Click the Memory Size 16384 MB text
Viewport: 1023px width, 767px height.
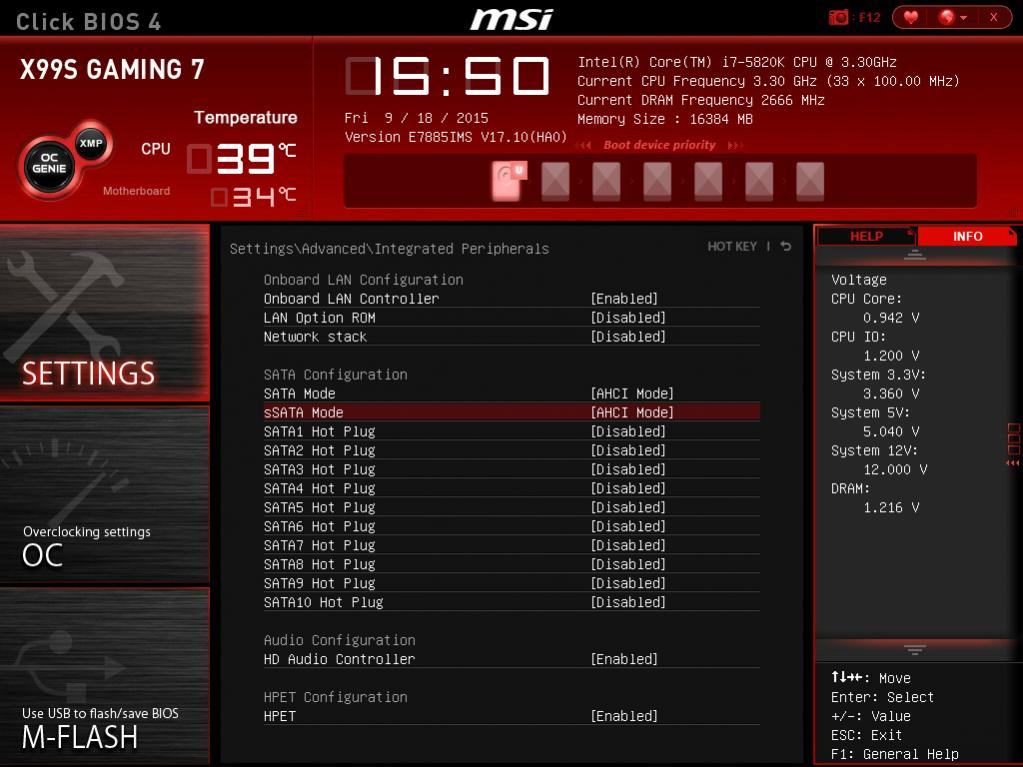coord(665,119)
